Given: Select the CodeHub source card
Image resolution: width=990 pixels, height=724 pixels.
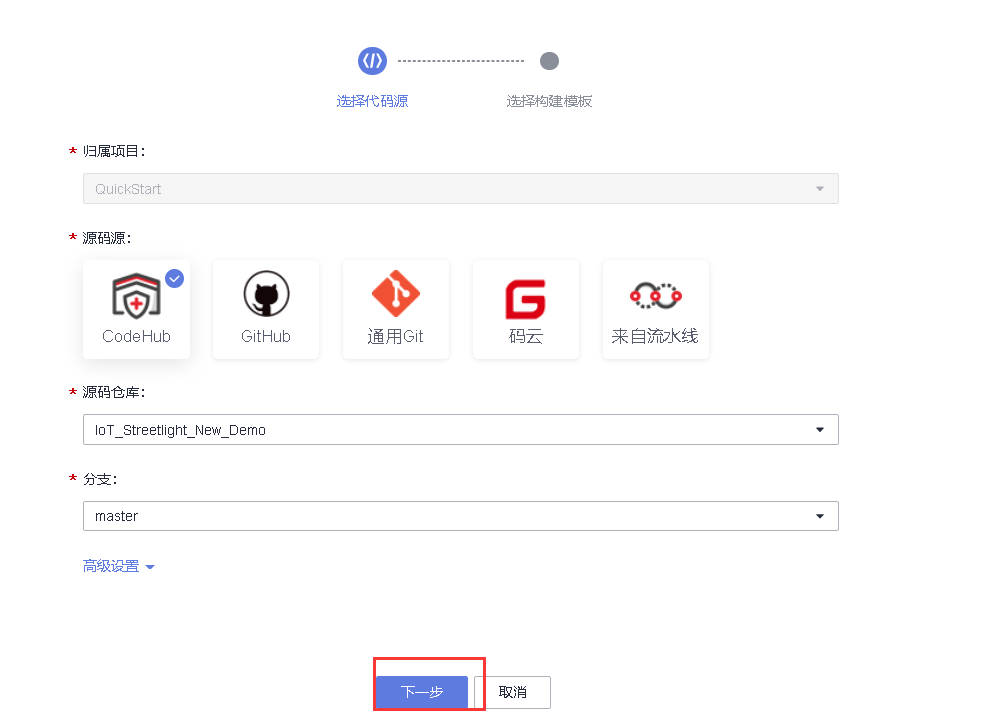Looking at the screenshot, I should click(136, 309).
